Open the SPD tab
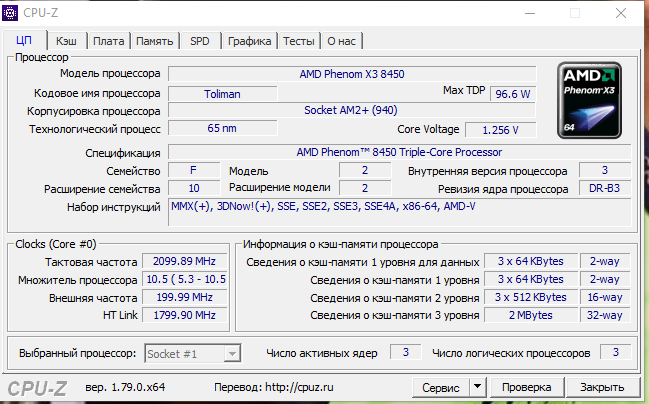Screen dimensions: 649x404 [200, 41]
